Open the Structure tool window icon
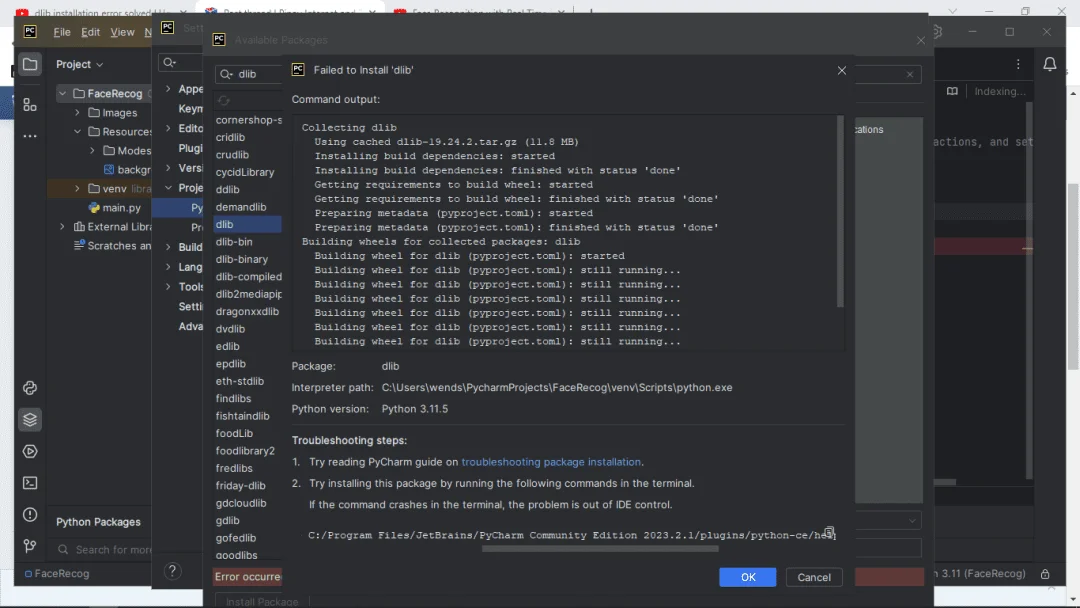This screenshot has height=608, width=1080. pos(30,105)
